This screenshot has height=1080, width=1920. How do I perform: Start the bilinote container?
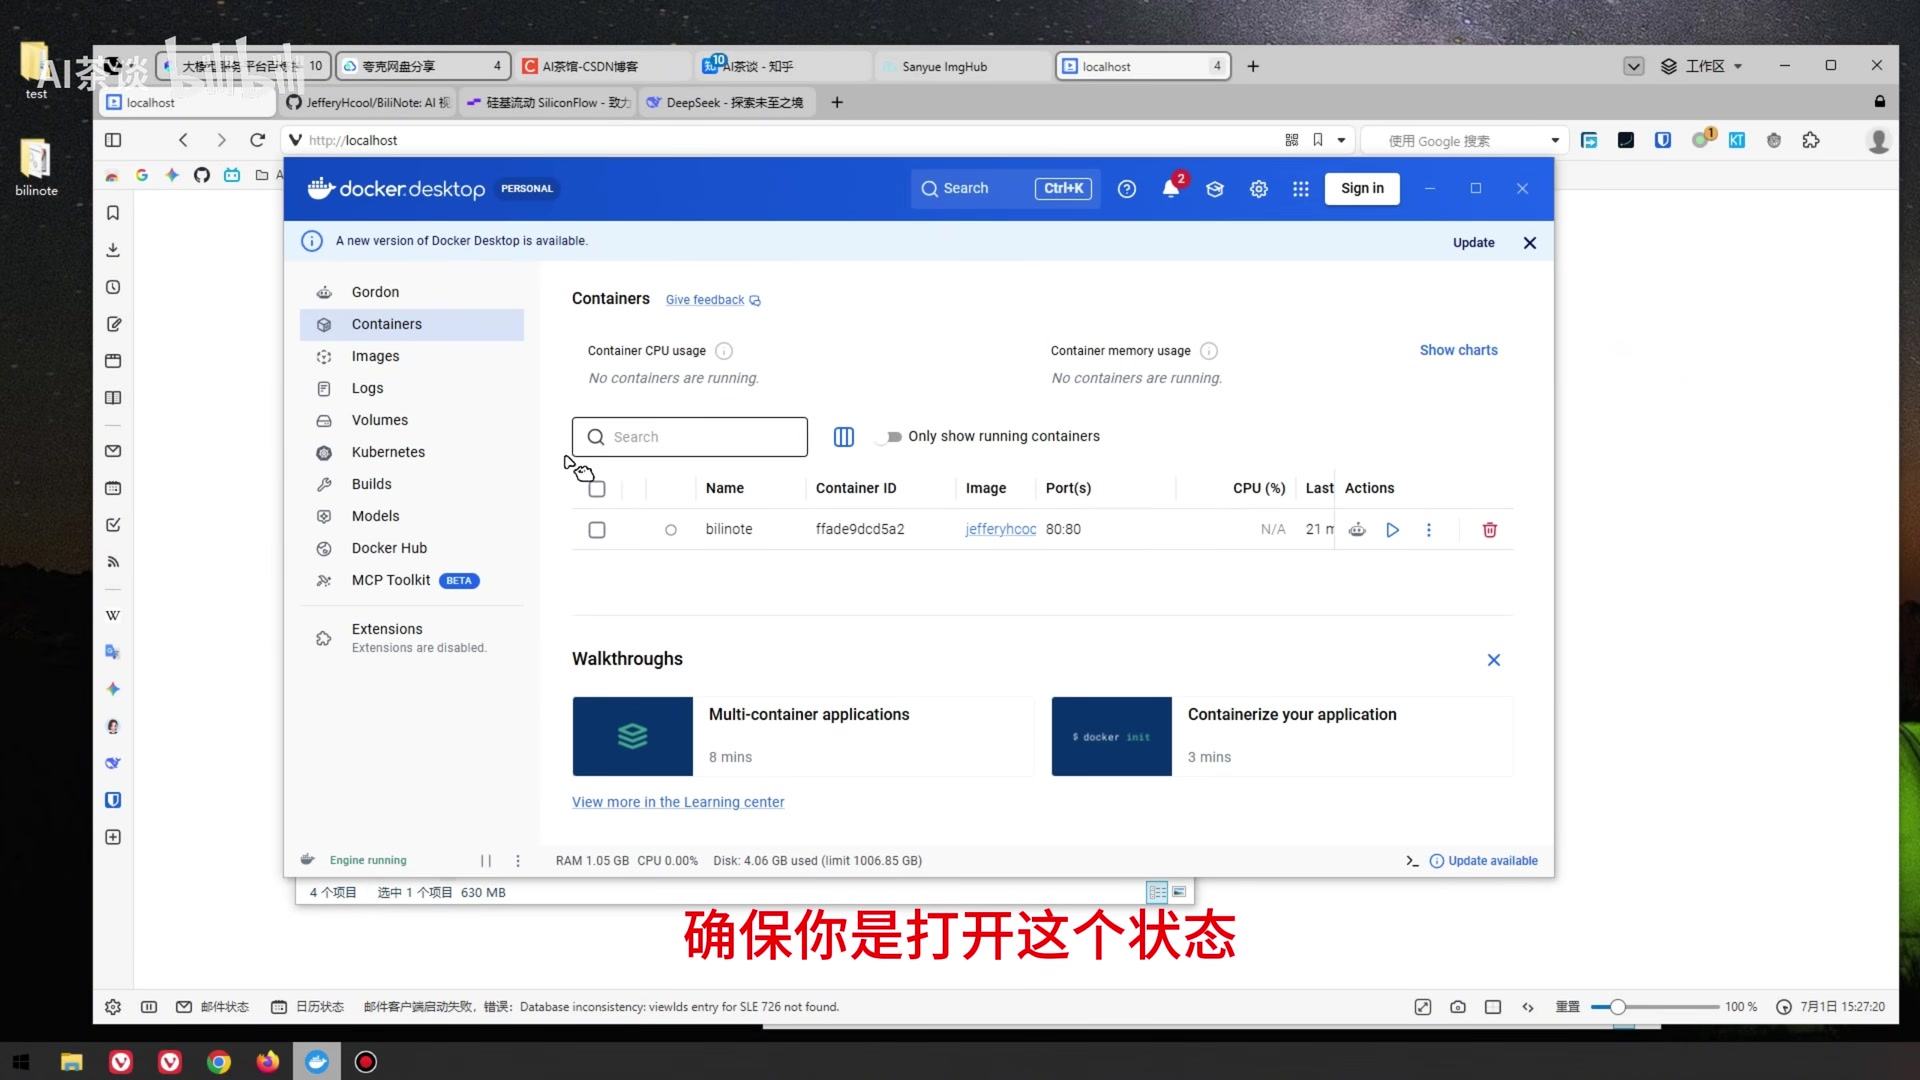click(1393, 530)
